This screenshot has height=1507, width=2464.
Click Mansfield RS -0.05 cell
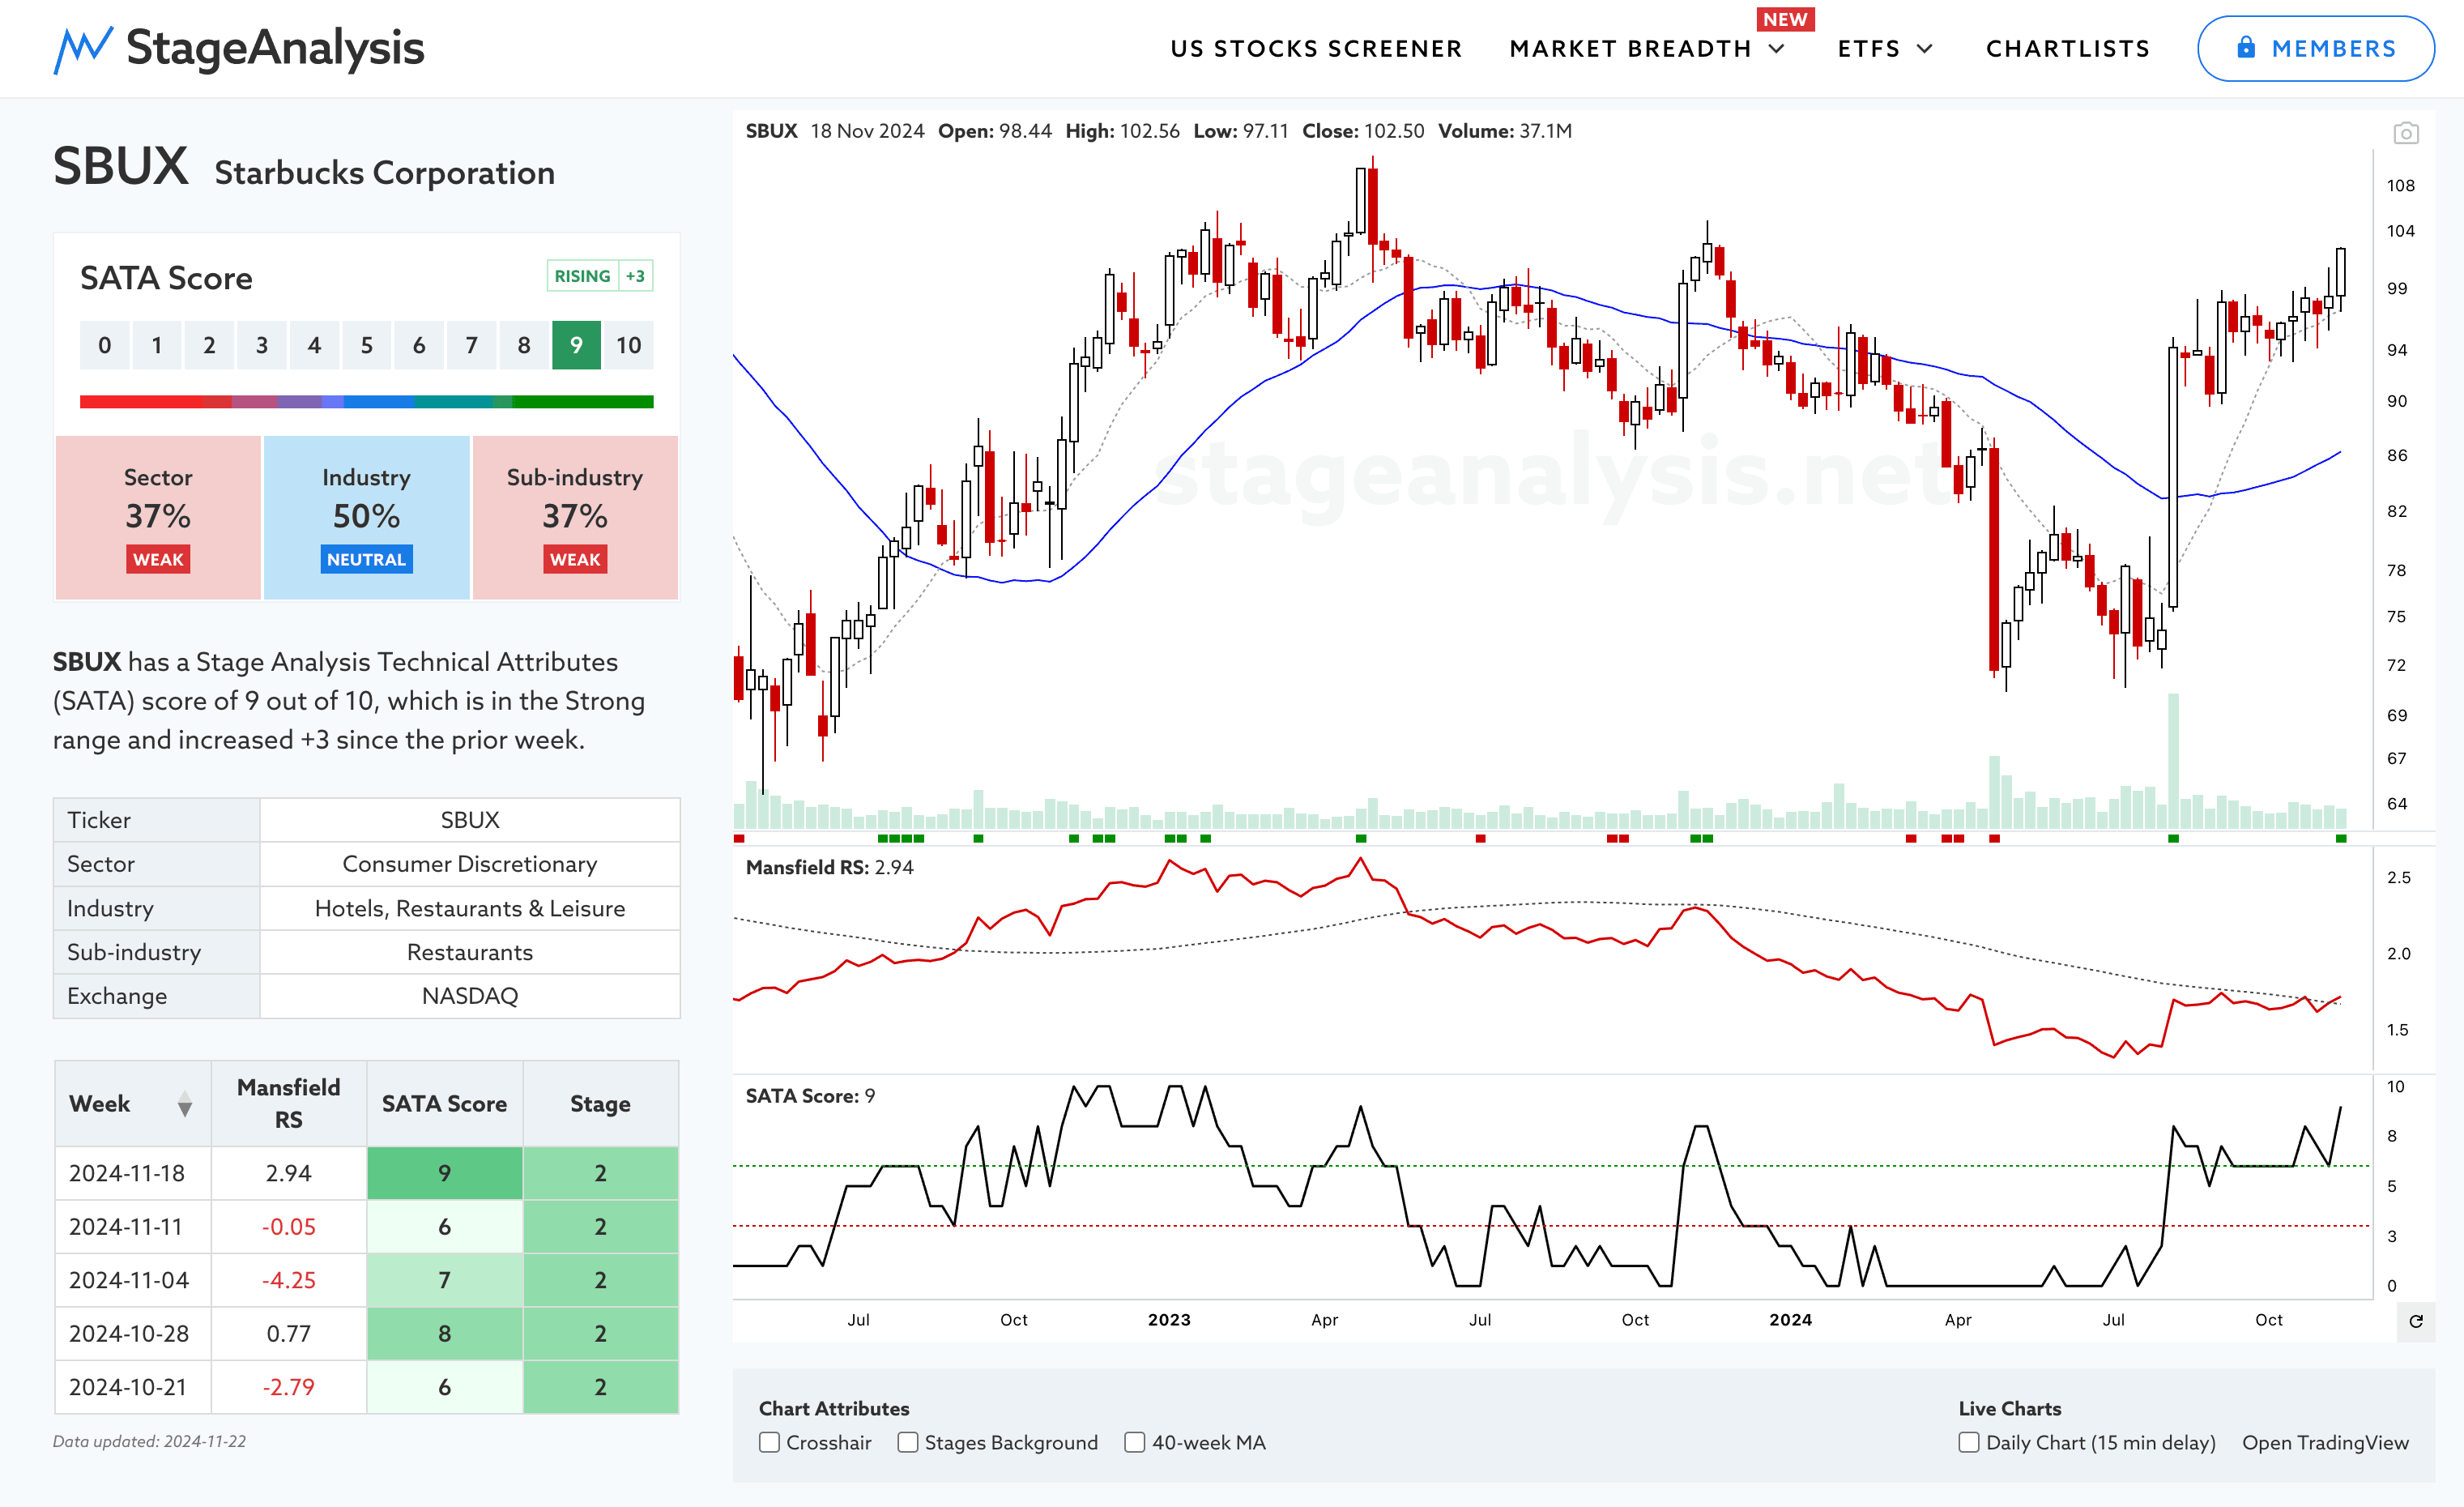click(288, 1227)
